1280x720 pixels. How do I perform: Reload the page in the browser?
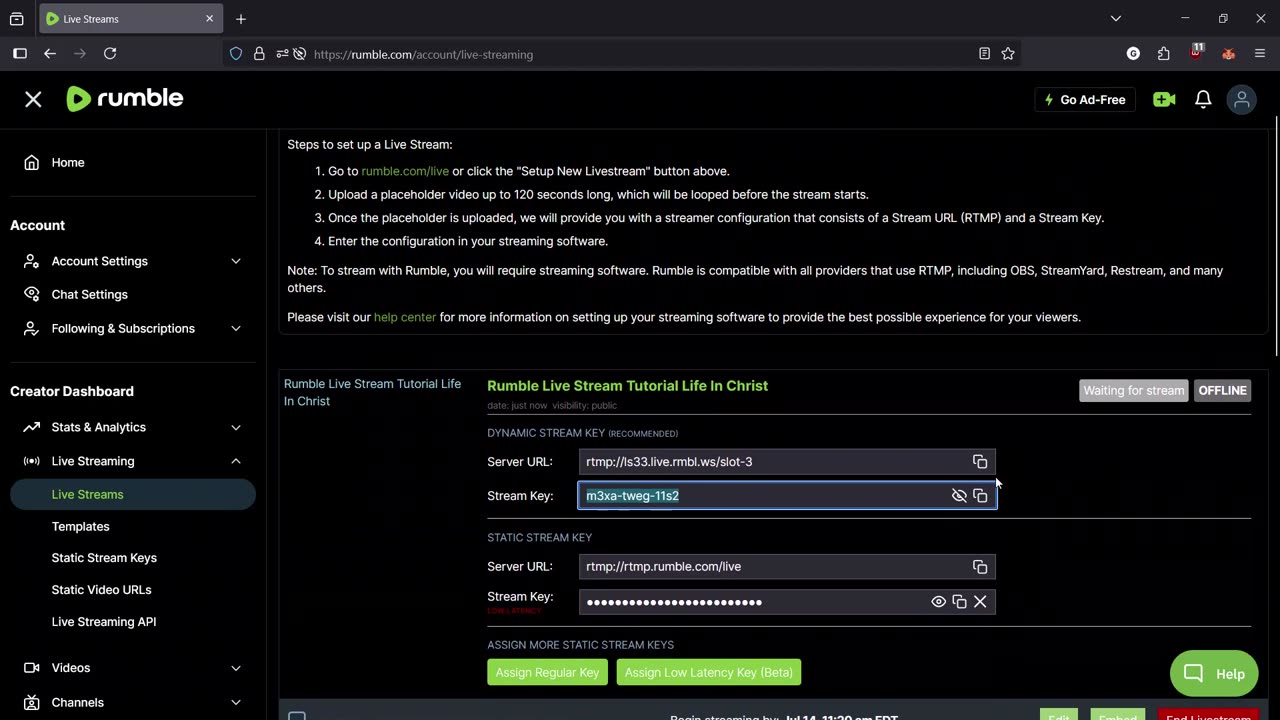(x=110, y=54)
